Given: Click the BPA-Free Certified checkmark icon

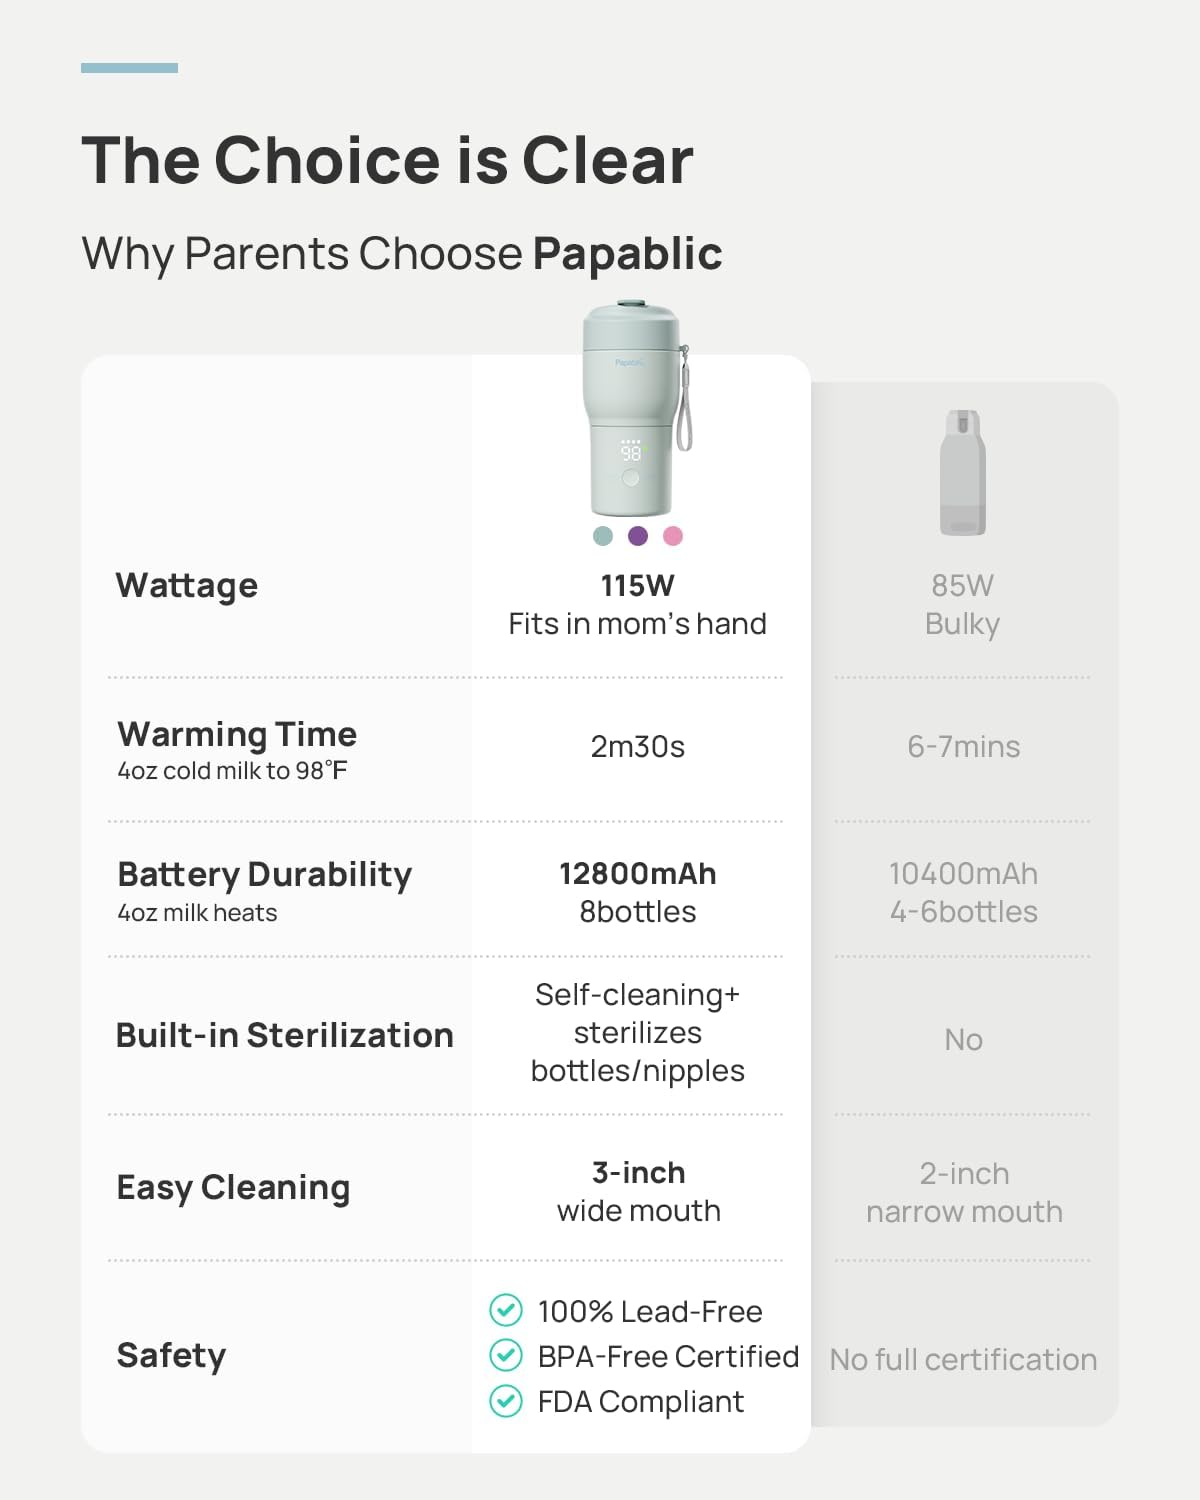Looking at the screenshot, I should [x=506, y=1355].
